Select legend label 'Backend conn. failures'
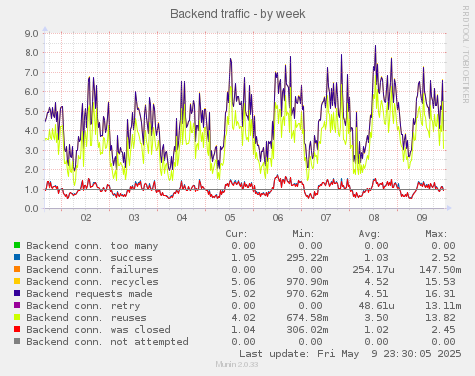This screenshot has width=475, height=376. (x=92, y=270)
